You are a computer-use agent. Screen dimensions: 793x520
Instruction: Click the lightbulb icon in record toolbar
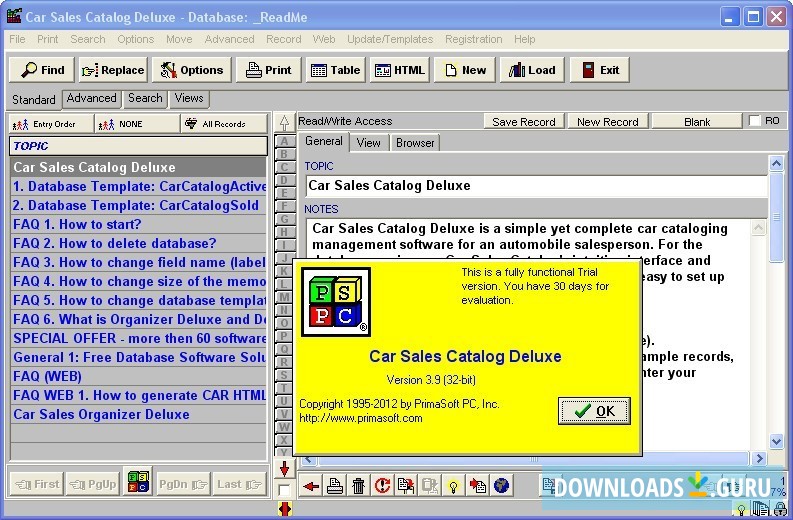point(453,486)
